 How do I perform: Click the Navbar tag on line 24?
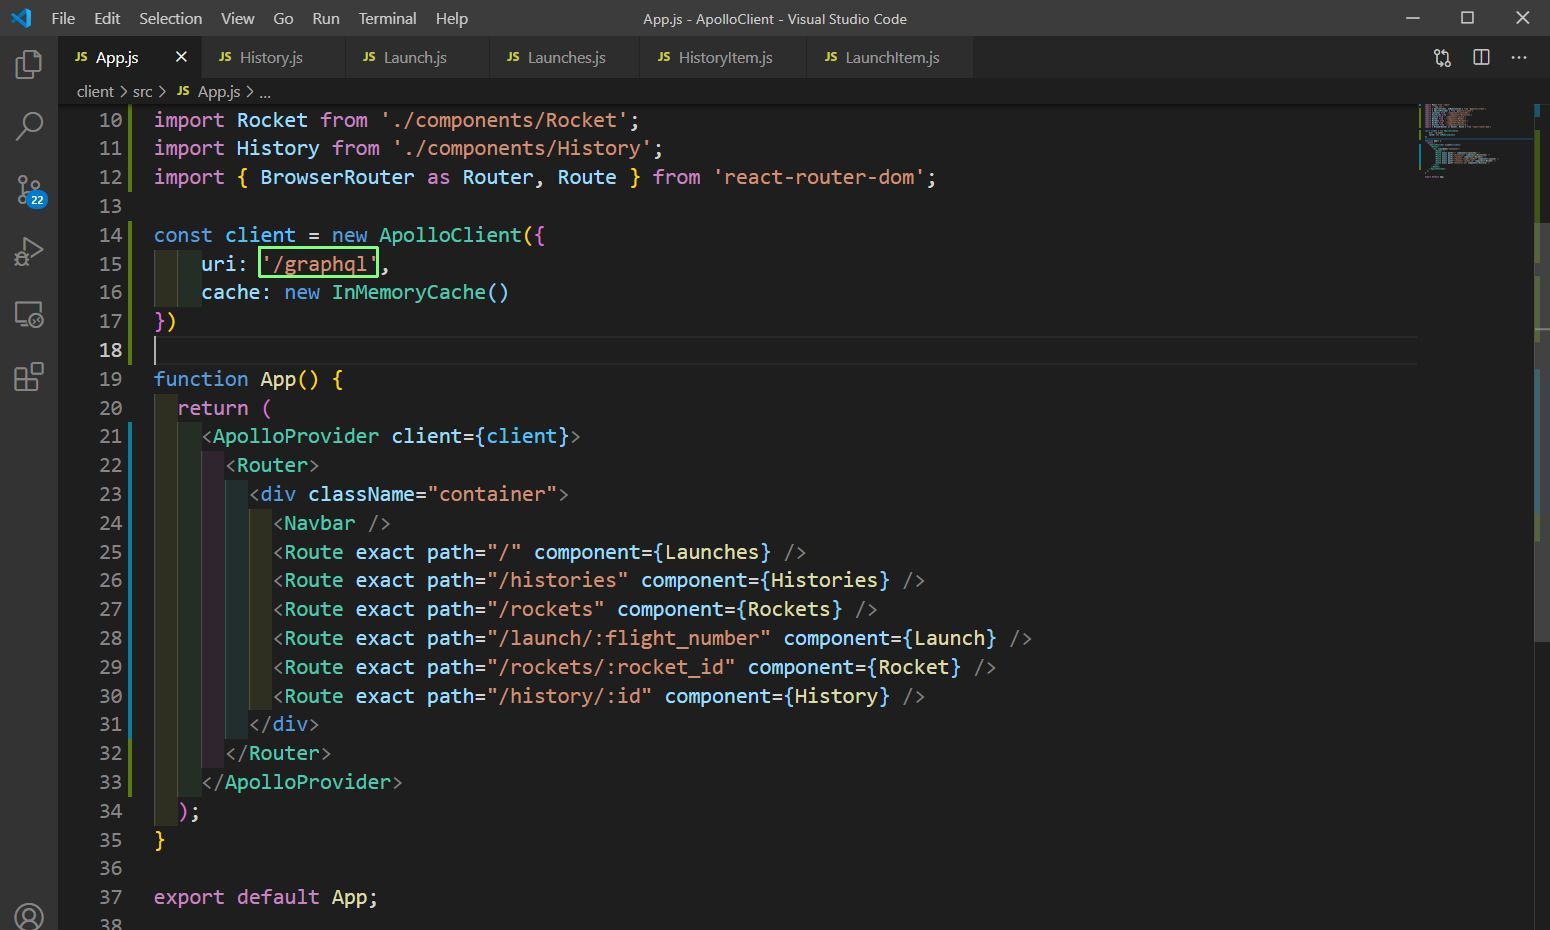331,523
